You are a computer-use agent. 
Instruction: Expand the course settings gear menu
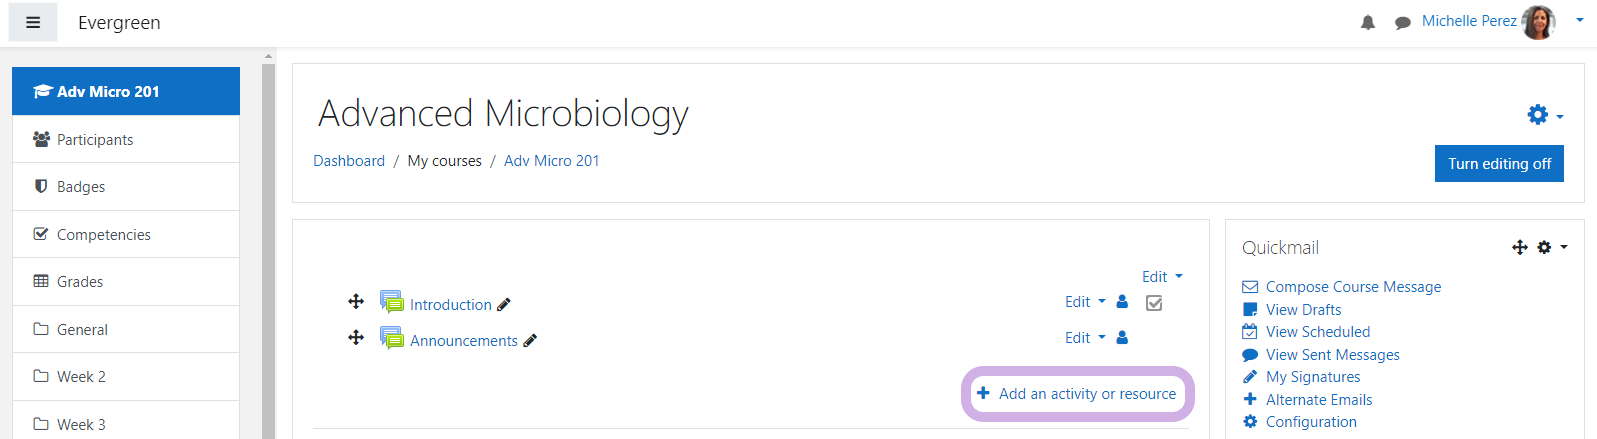point(1545,115)
